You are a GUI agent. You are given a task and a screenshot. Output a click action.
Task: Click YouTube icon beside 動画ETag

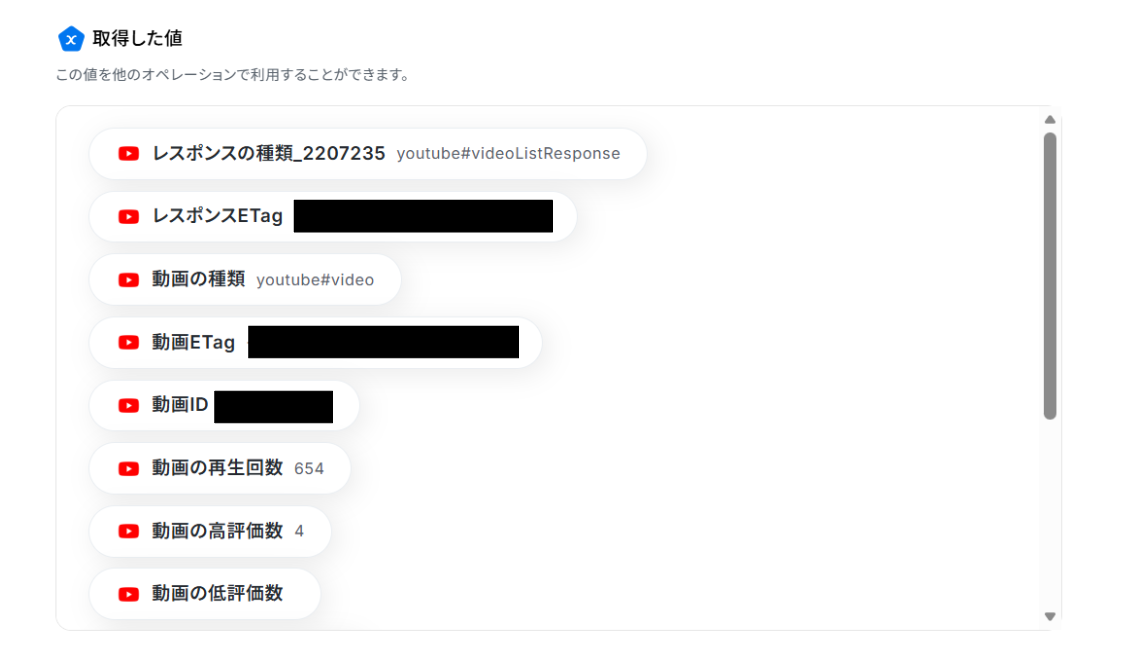pos(129,342)
